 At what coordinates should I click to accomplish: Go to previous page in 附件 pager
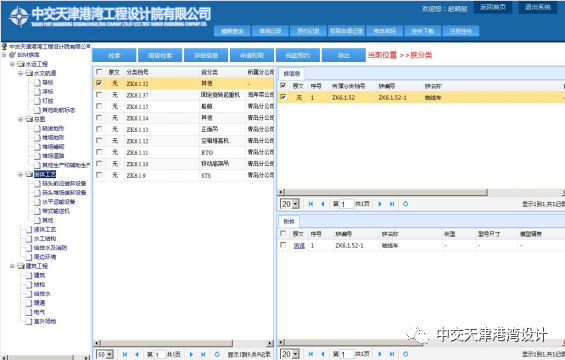pyautogui.click(x=323, y=354)
